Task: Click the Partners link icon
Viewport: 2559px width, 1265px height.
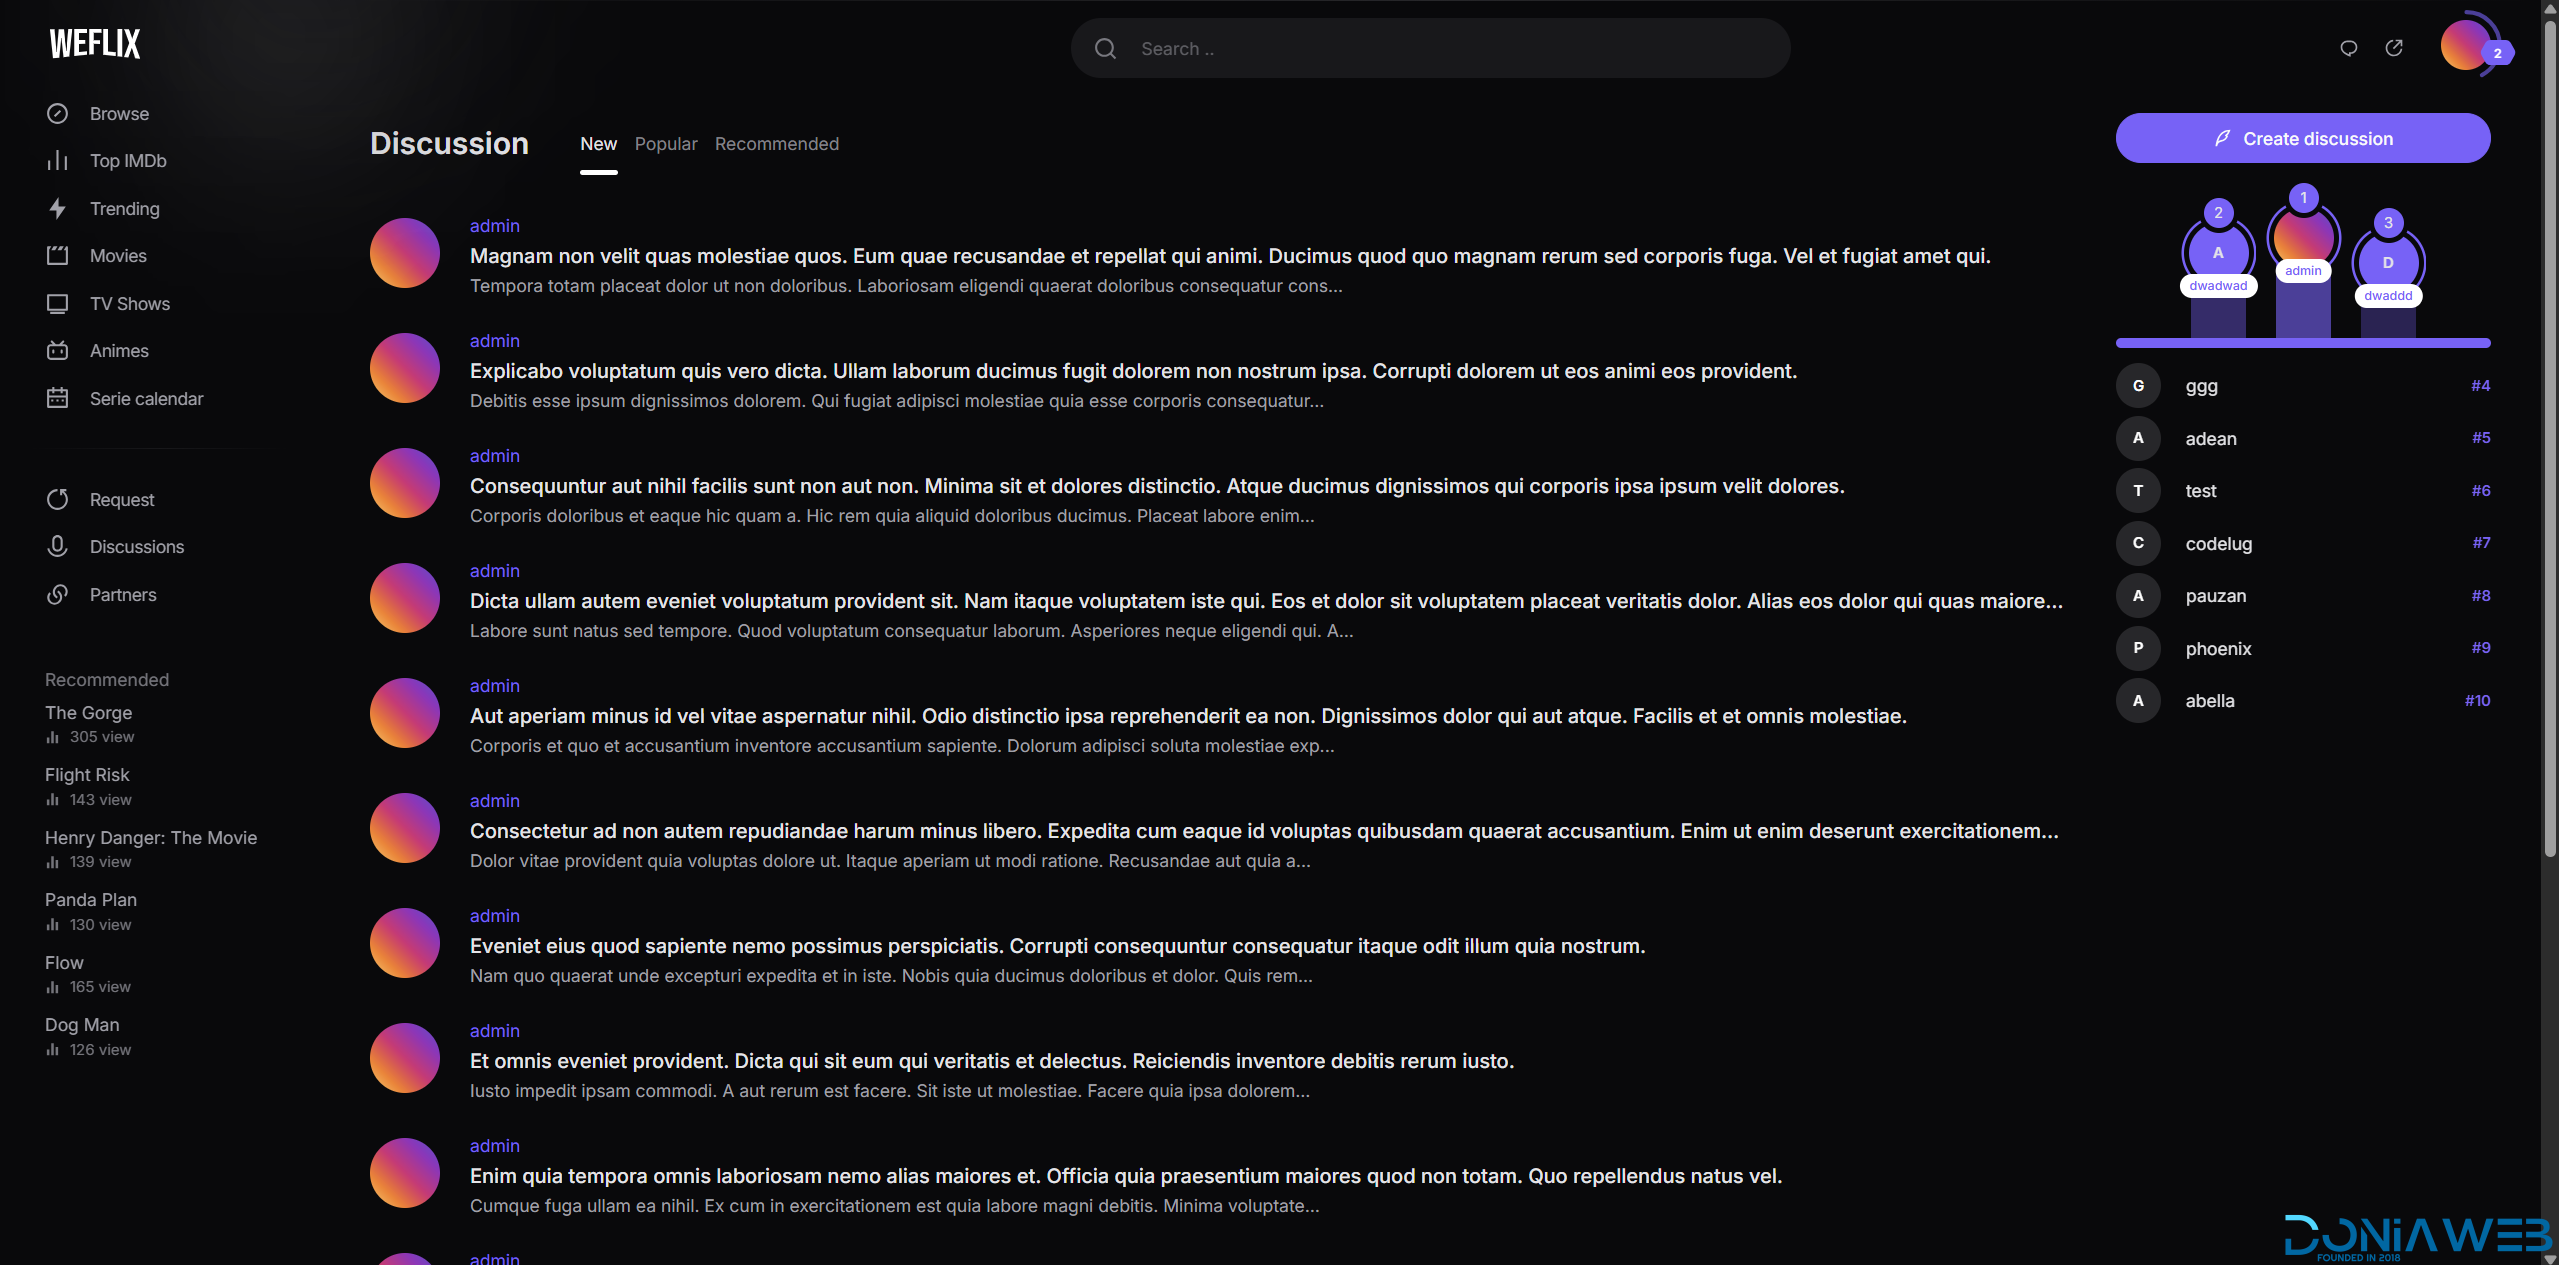Action: tap(58, 595)
